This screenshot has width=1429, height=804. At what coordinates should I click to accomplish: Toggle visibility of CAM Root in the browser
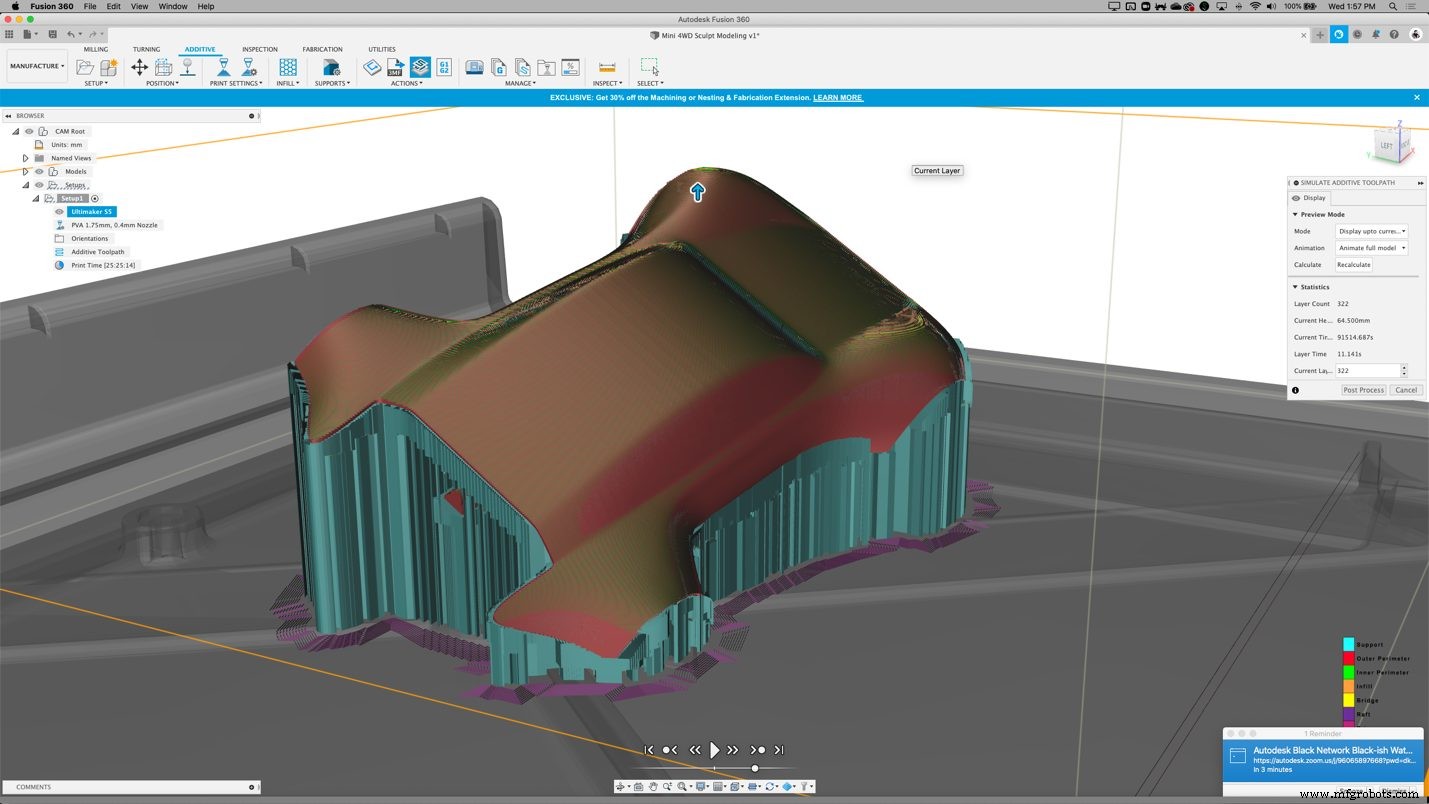[28, 131]
